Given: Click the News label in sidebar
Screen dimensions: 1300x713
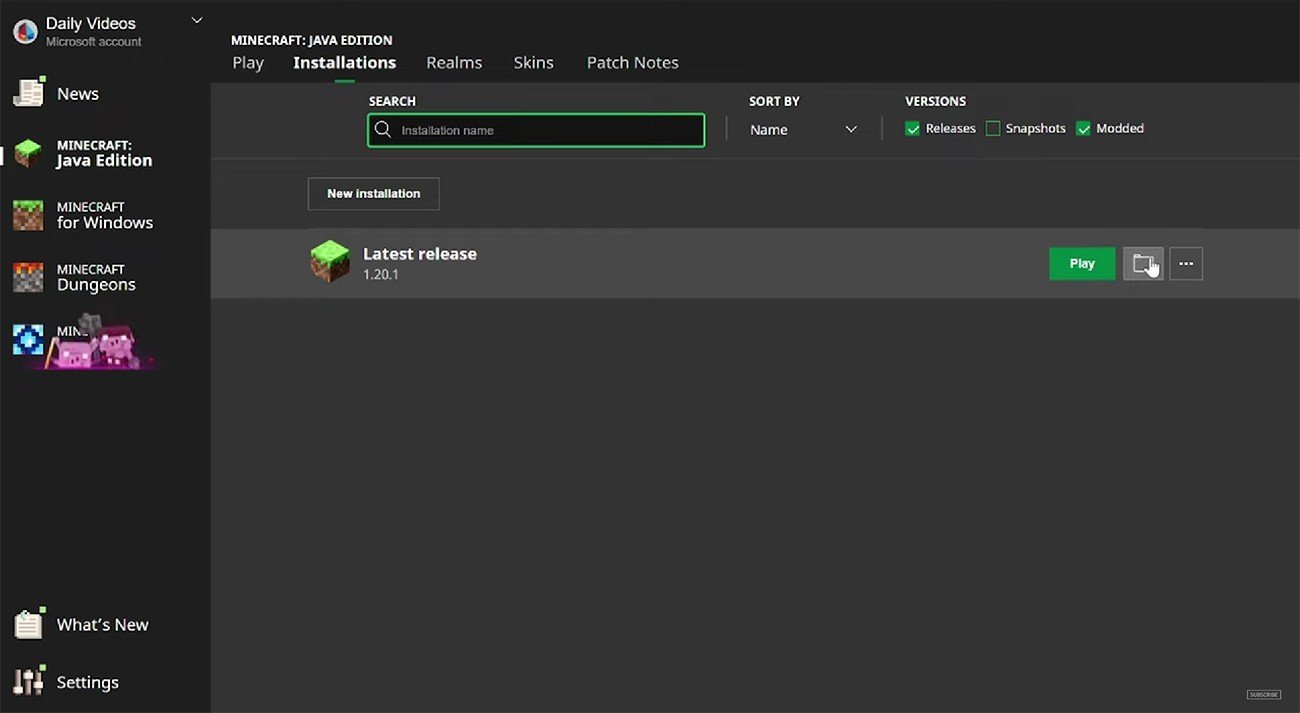Looking at the screenshot, I should 78,94.
